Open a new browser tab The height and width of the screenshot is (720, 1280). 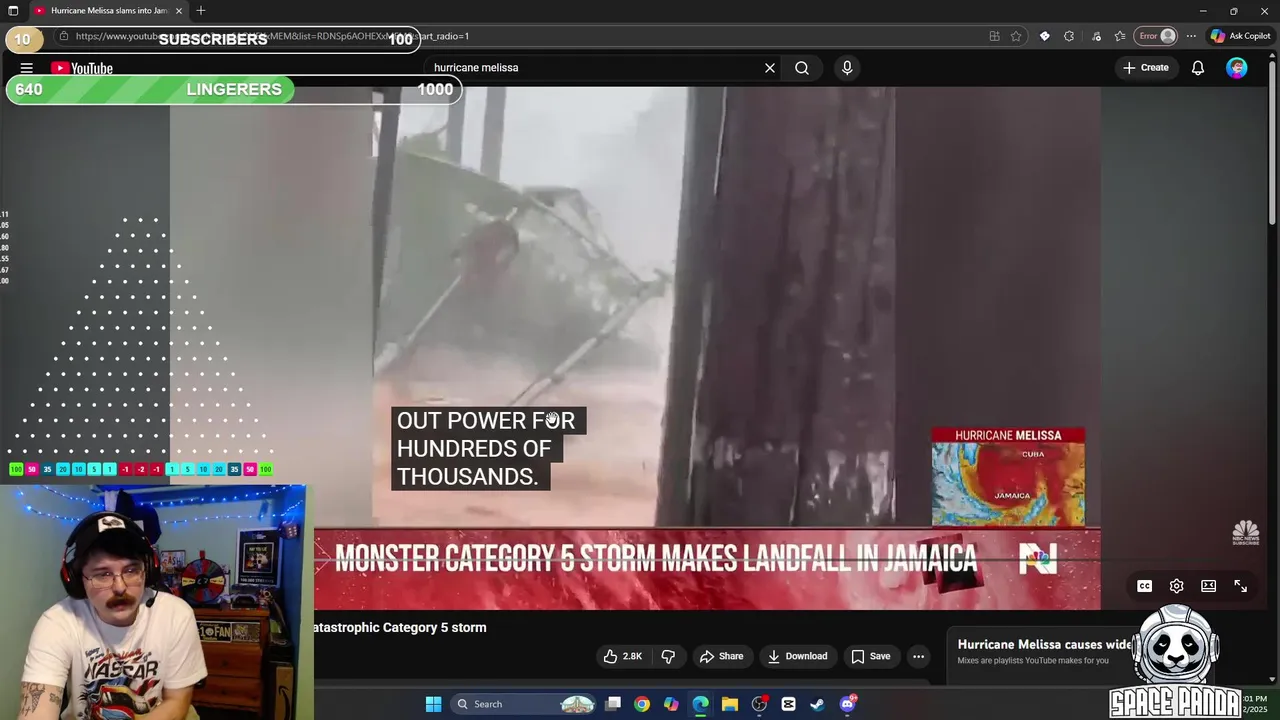(201, 11)
